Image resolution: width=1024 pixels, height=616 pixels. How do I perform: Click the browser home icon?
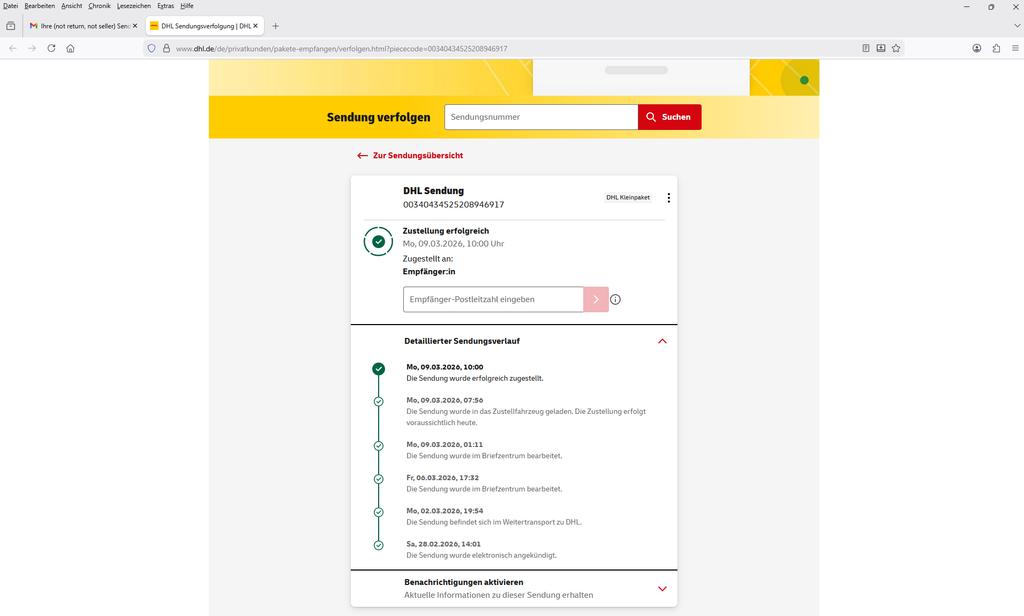tap(70, 48)
